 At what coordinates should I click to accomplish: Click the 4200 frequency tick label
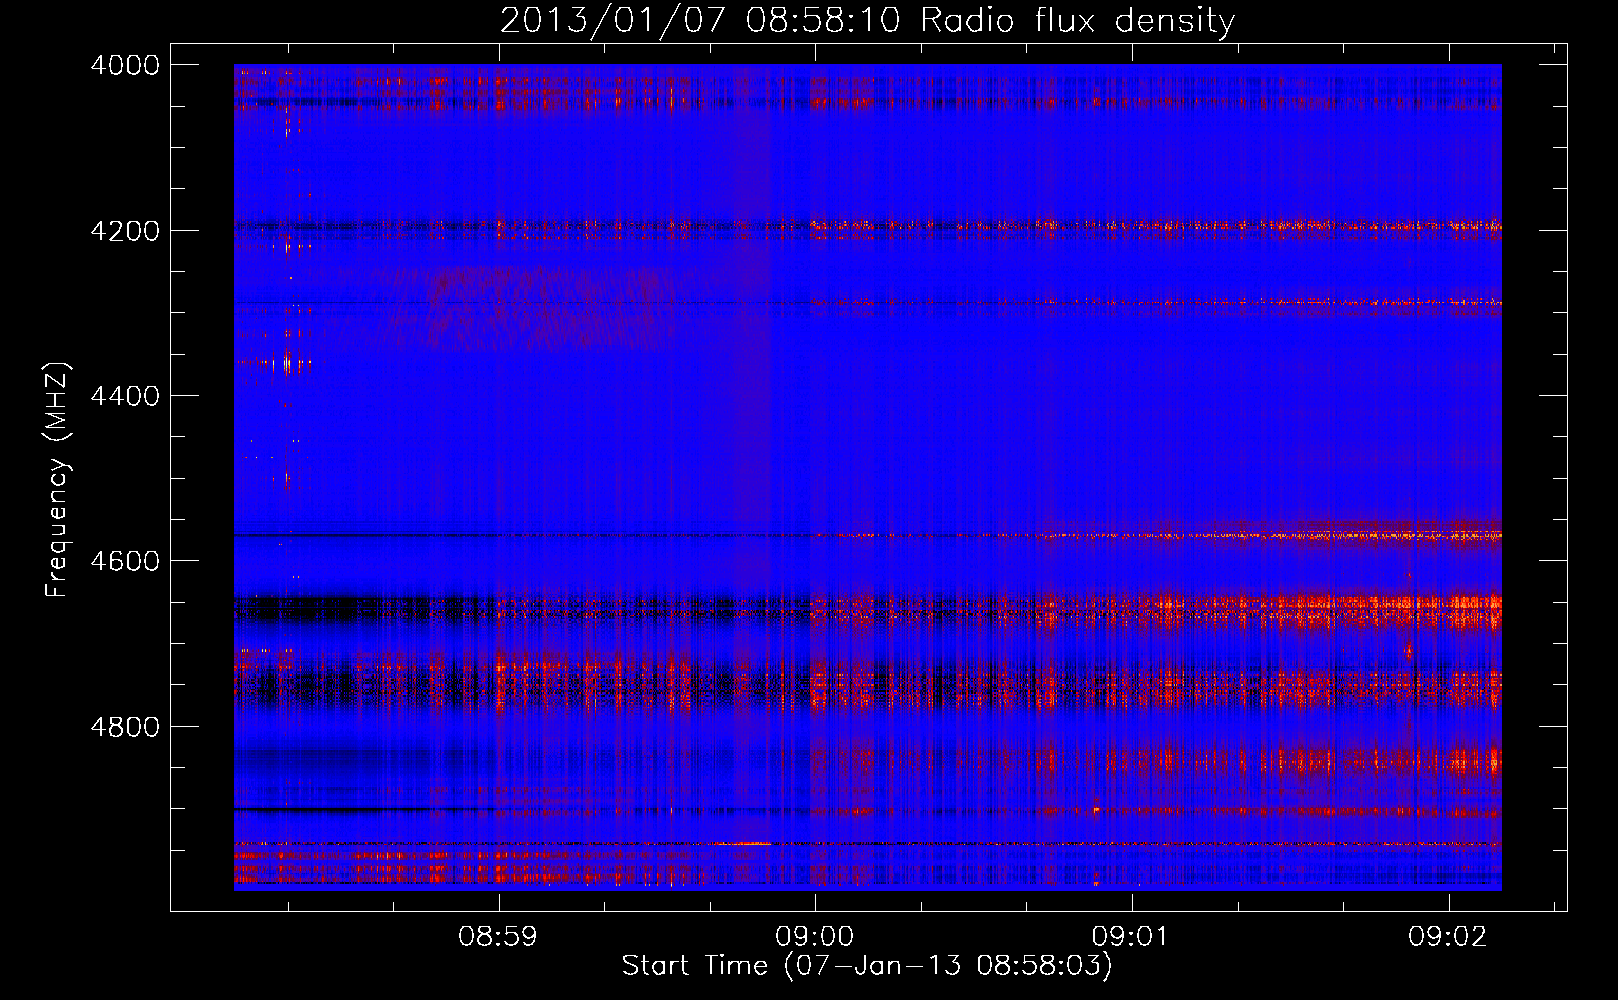pos(125,231)
